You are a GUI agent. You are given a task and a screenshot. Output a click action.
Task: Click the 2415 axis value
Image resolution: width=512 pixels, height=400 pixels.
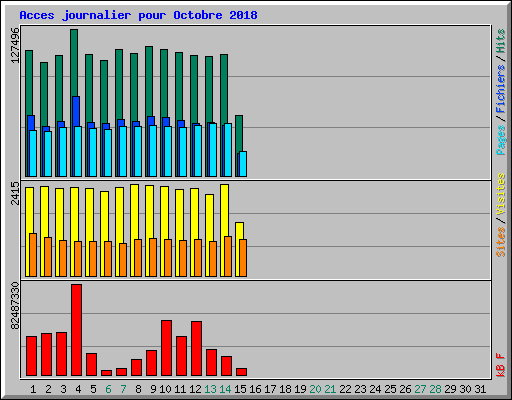[15, 193]
